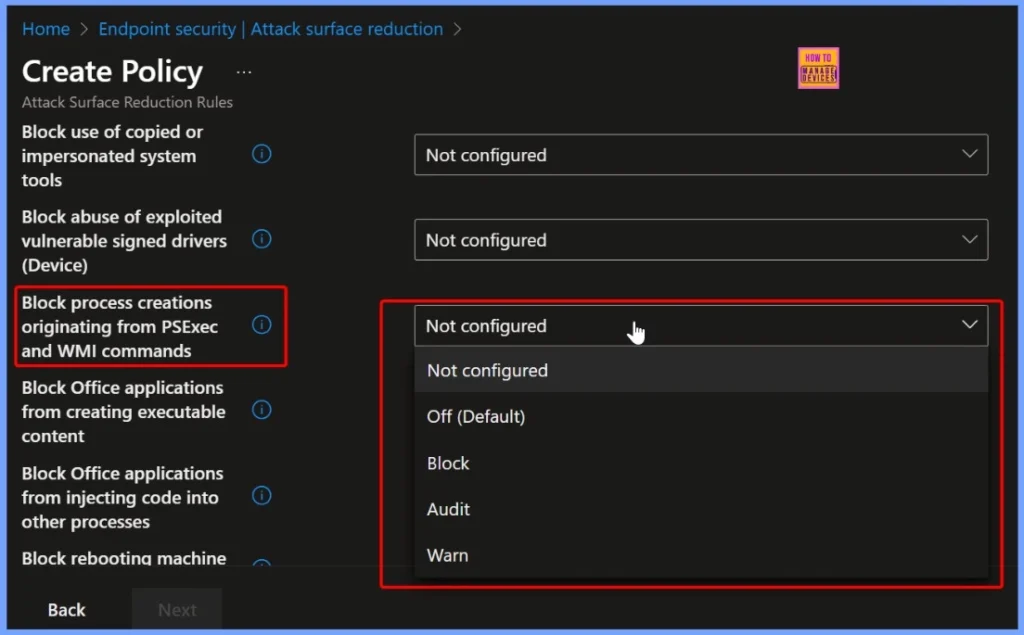Viewport: 1024px width, 635px height.
Task: Collapse the open PSExec rule dropdown via its chevron
Action: coord(968,325)
